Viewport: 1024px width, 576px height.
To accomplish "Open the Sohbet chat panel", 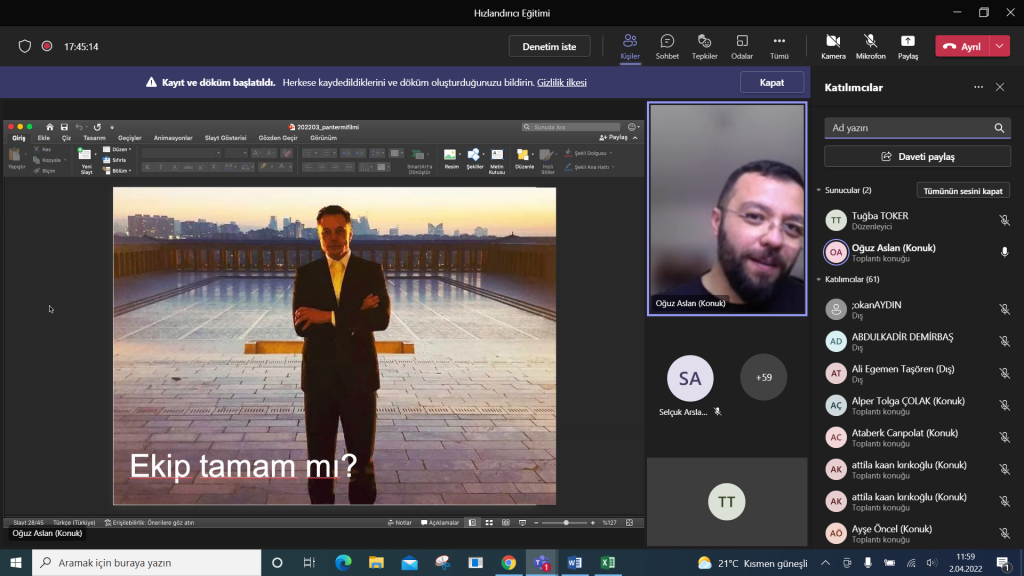I will pyautogui.click(x=667, y=45).
